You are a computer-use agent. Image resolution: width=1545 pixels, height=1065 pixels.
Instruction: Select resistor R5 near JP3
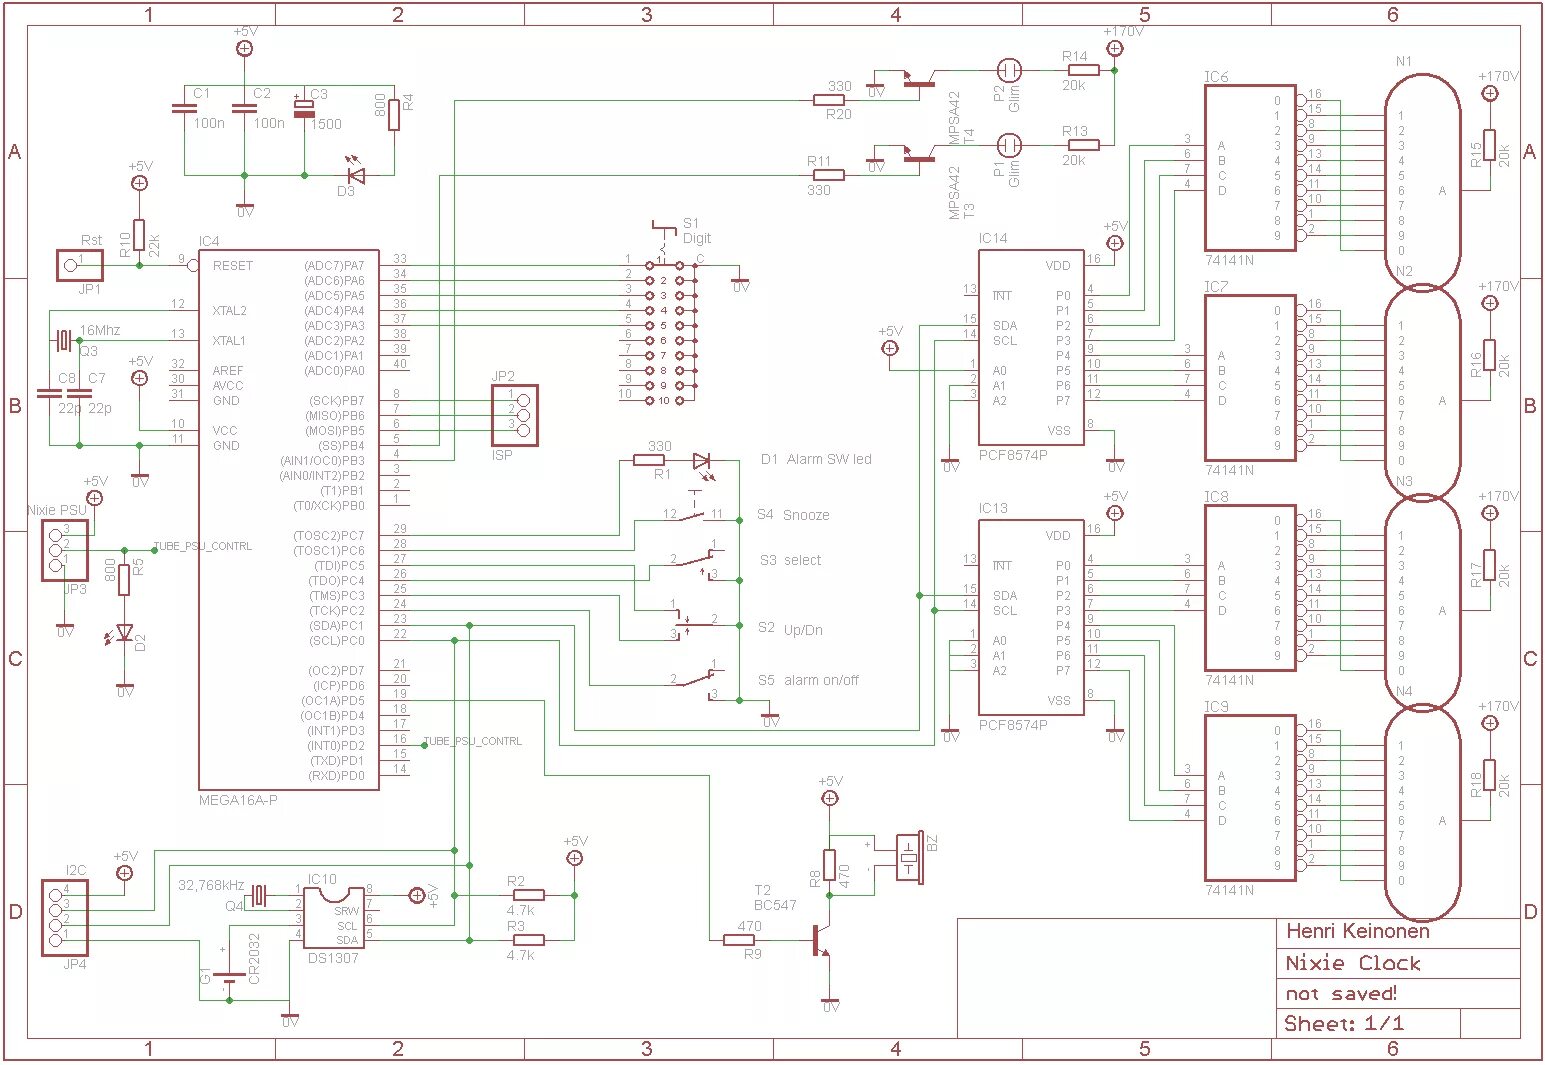[124, 580]
